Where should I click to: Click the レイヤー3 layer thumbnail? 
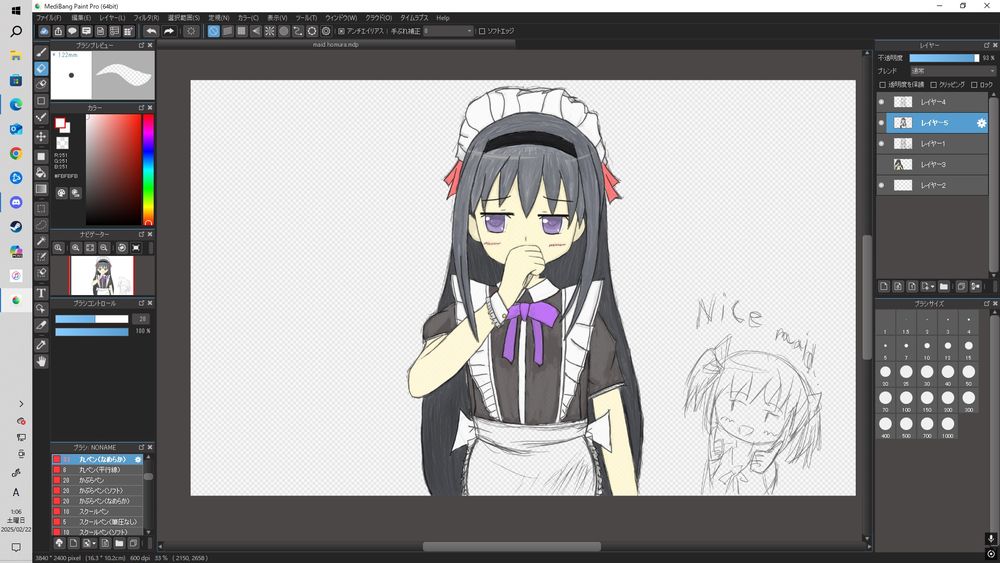click(902, 165)
